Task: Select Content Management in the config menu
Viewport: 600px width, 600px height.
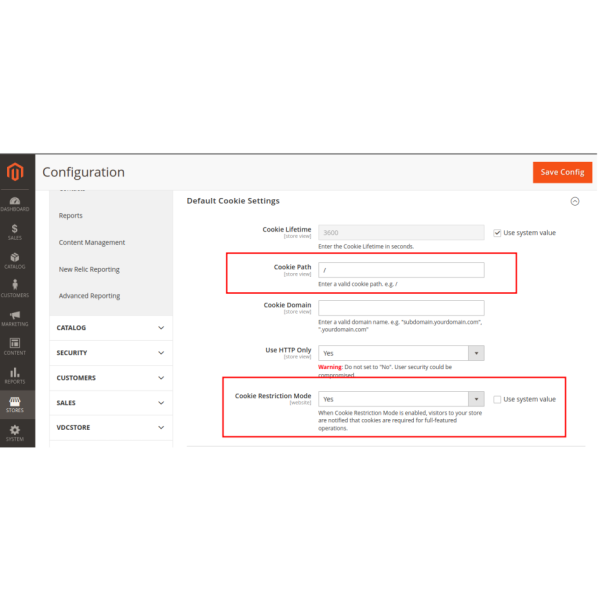Action: [92, 242]
